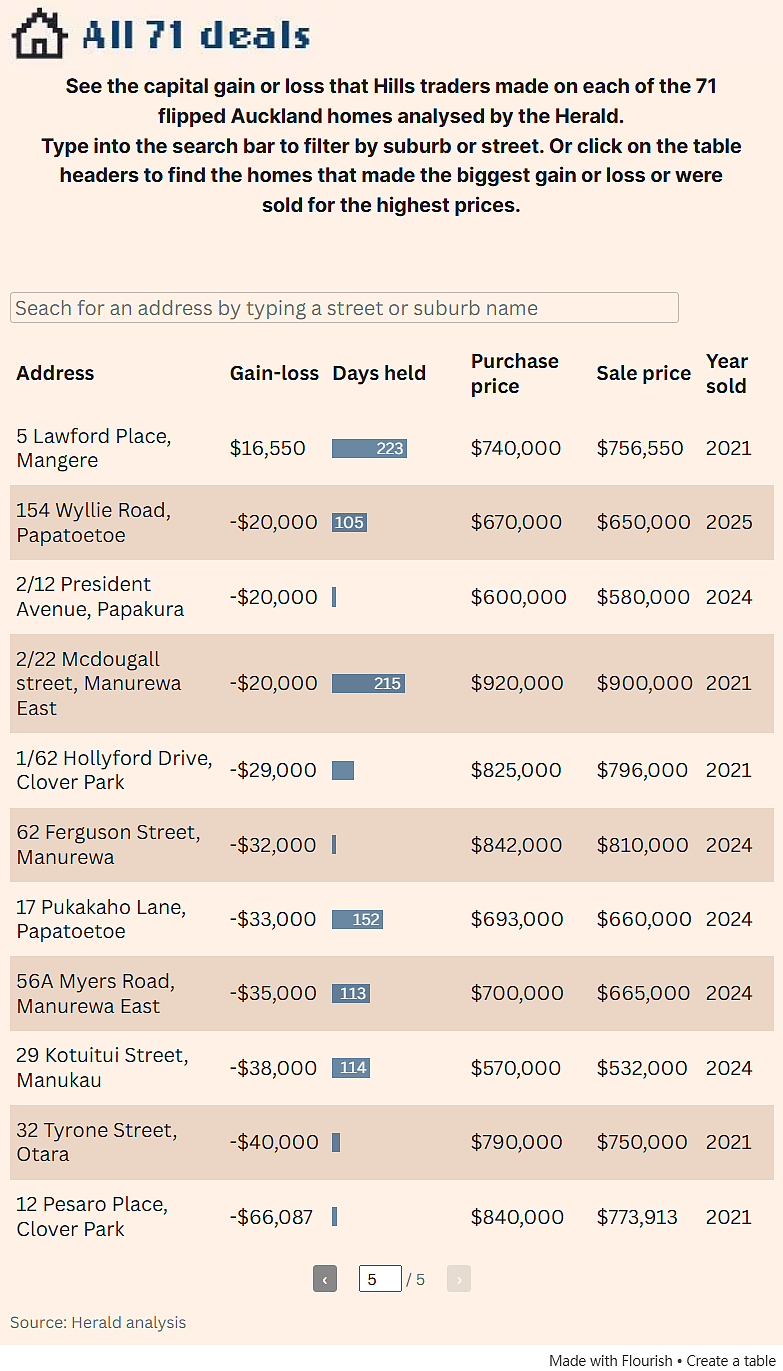Click the address search bar
The image size is (783, 1371).
coord(344,307)
